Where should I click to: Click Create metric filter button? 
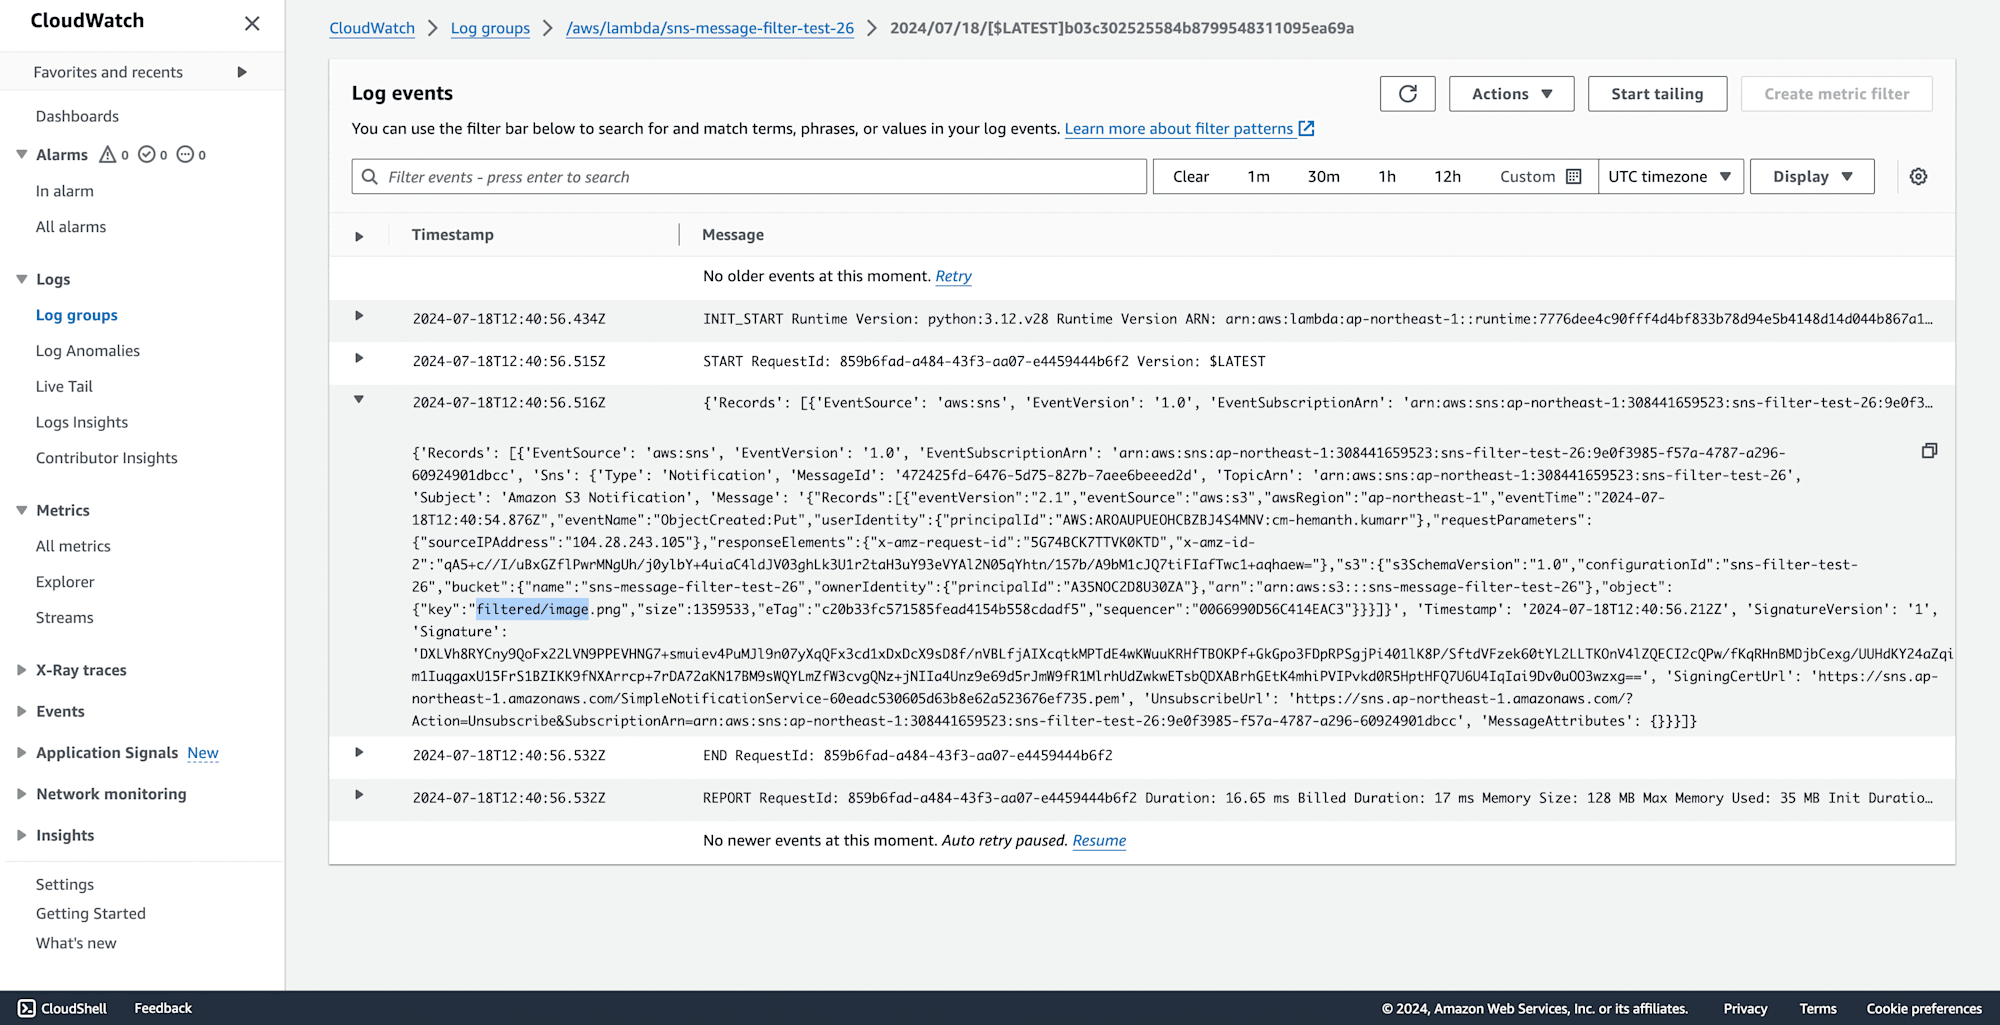pyautogui.click(x=1836, y=94)
